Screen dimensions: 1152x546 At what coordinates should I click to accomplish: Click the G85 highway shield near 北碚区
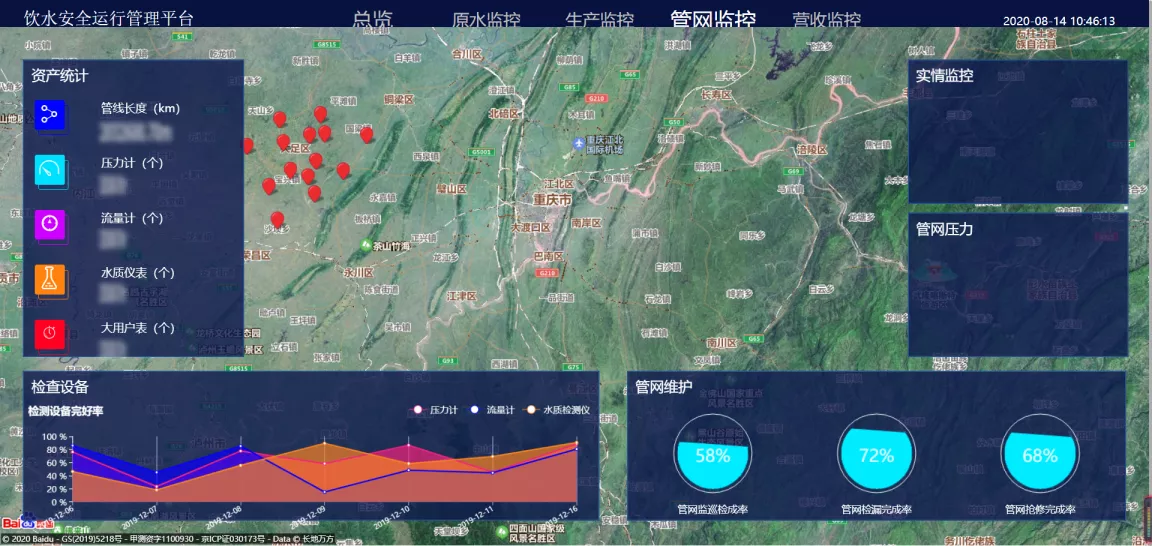(x=569, y=87)
